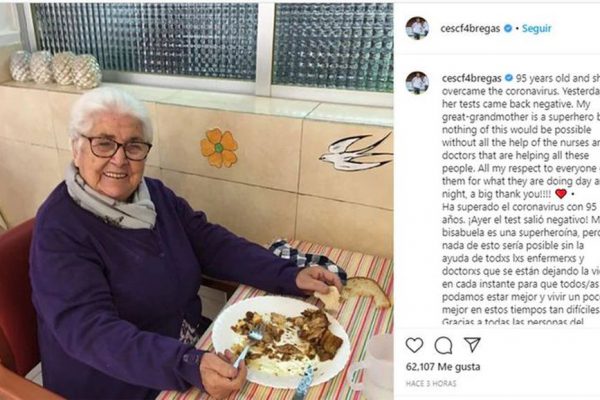Click the red heart emoji in the caption

(561, 194)
